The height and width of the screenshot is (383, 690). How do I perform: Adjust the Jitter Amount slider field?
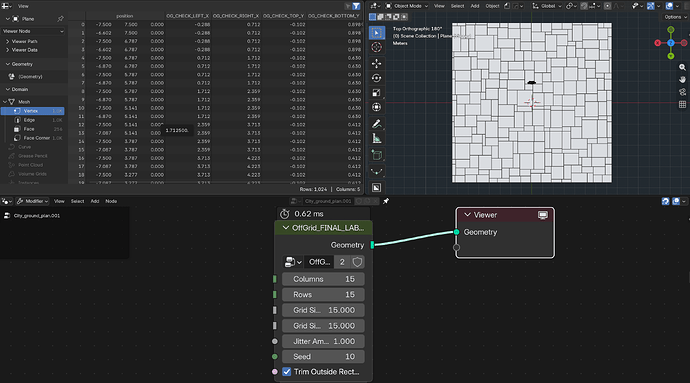(x=323, y=341)
